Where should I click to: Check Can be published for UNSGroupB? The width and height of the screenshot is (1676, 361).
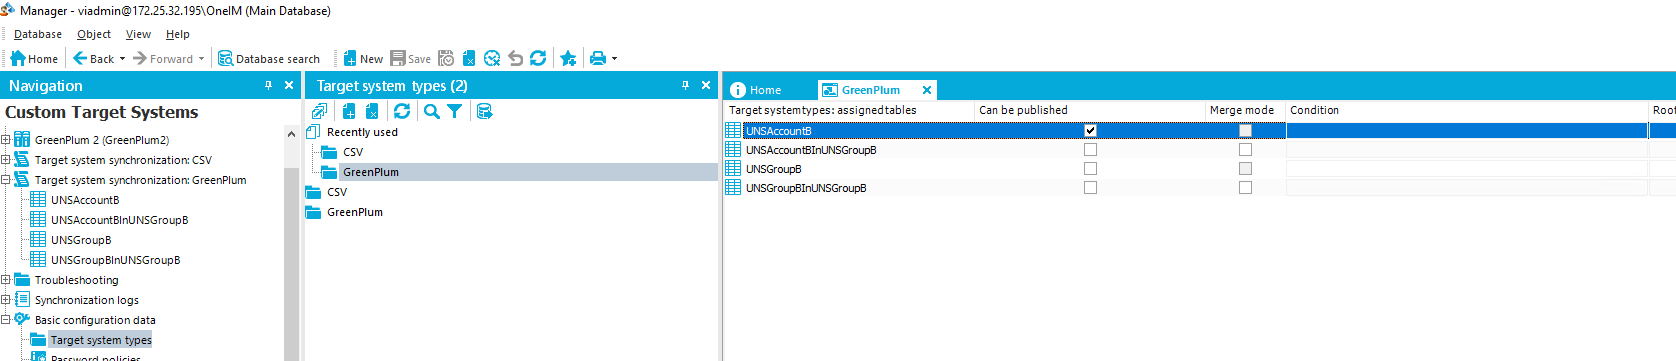(1090, 169)
